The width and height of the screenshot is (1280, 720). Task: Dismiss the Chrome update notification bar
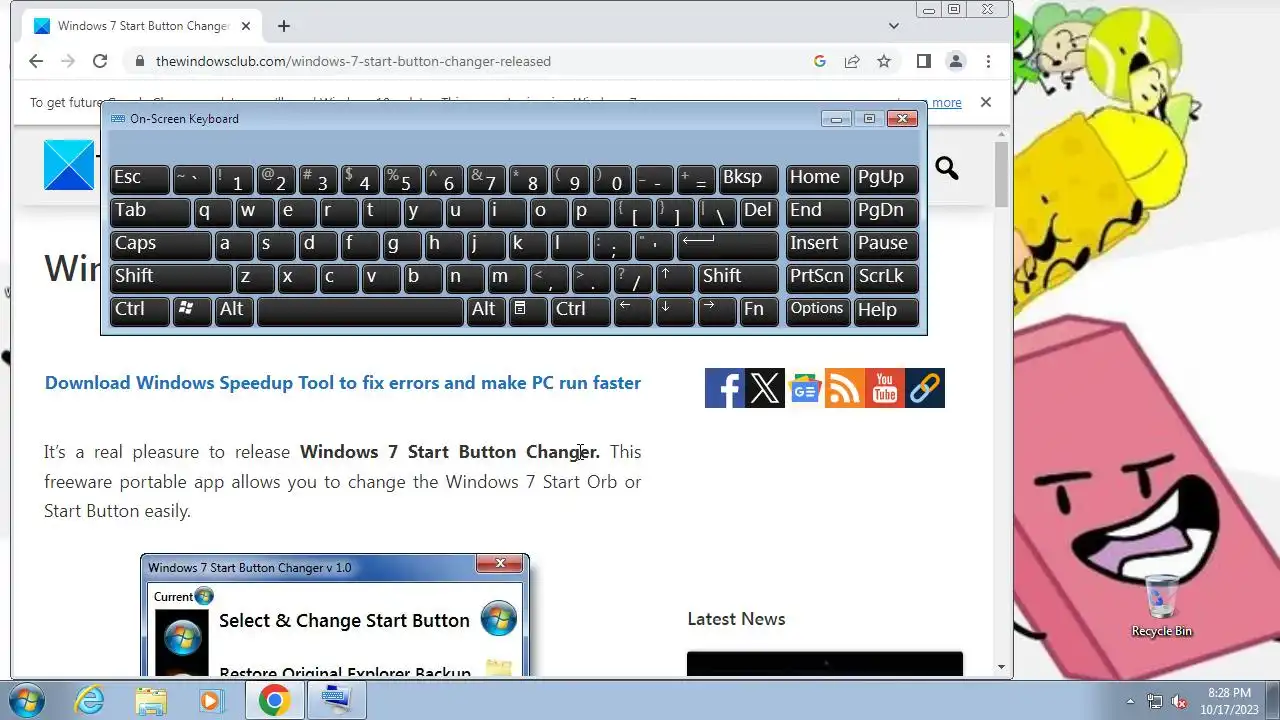click(x=985, y=102)
